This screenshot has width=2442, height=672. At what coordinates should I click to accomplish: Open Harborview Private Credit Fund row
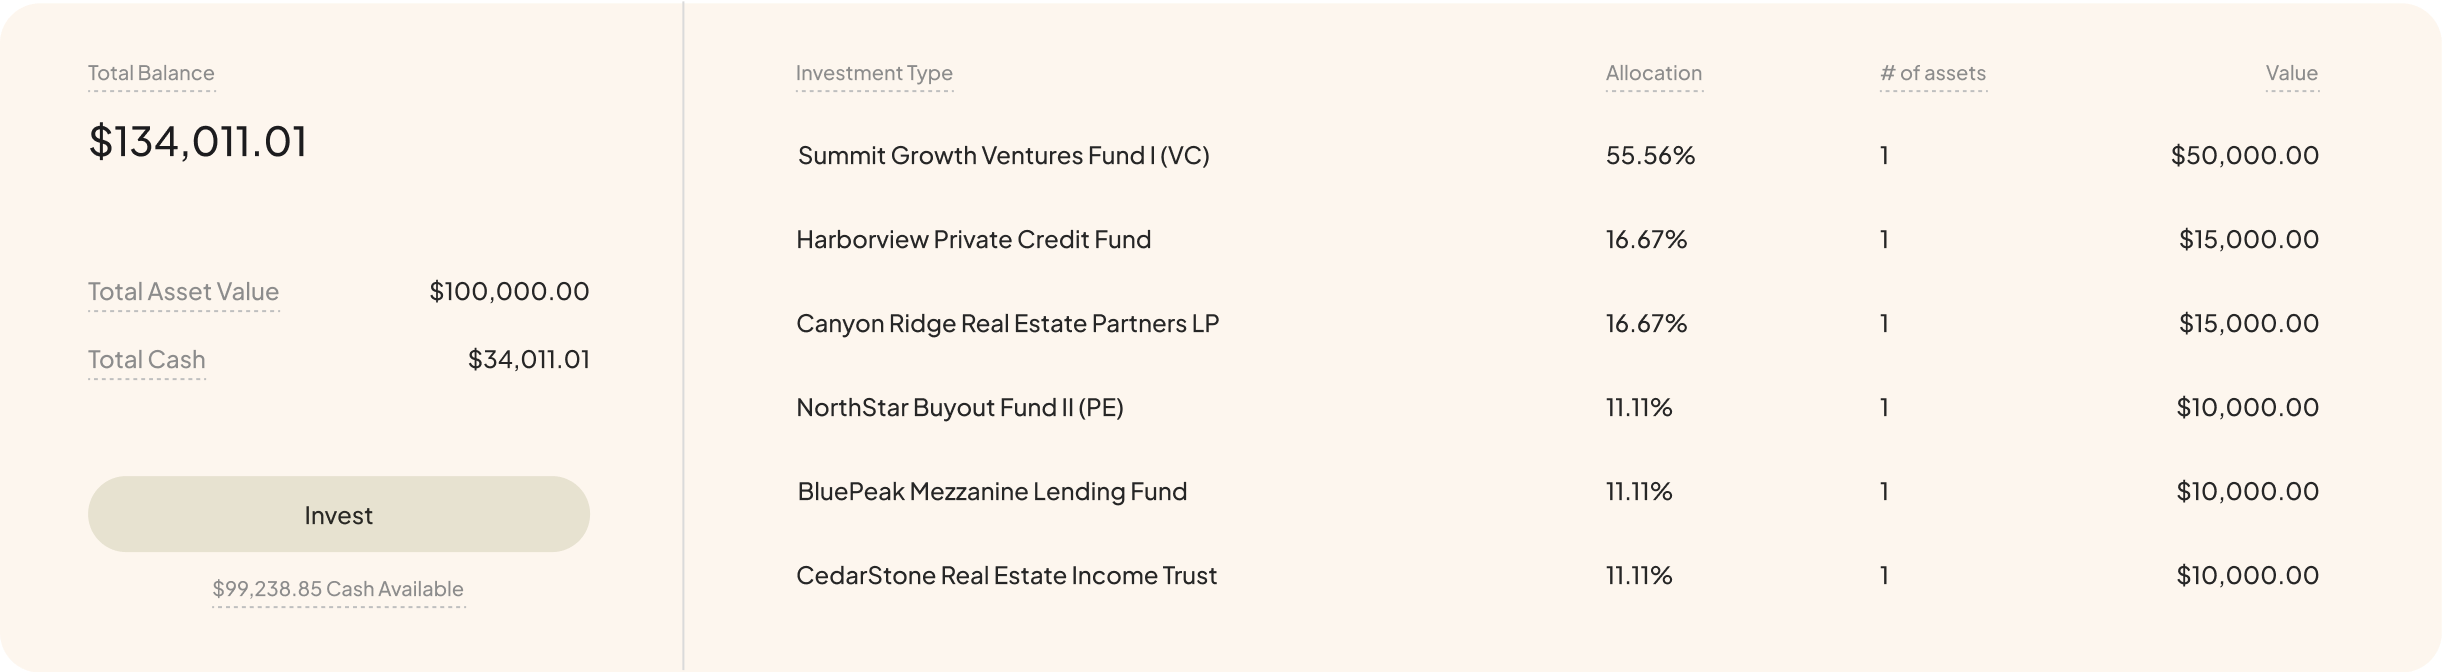pos(973,239)
